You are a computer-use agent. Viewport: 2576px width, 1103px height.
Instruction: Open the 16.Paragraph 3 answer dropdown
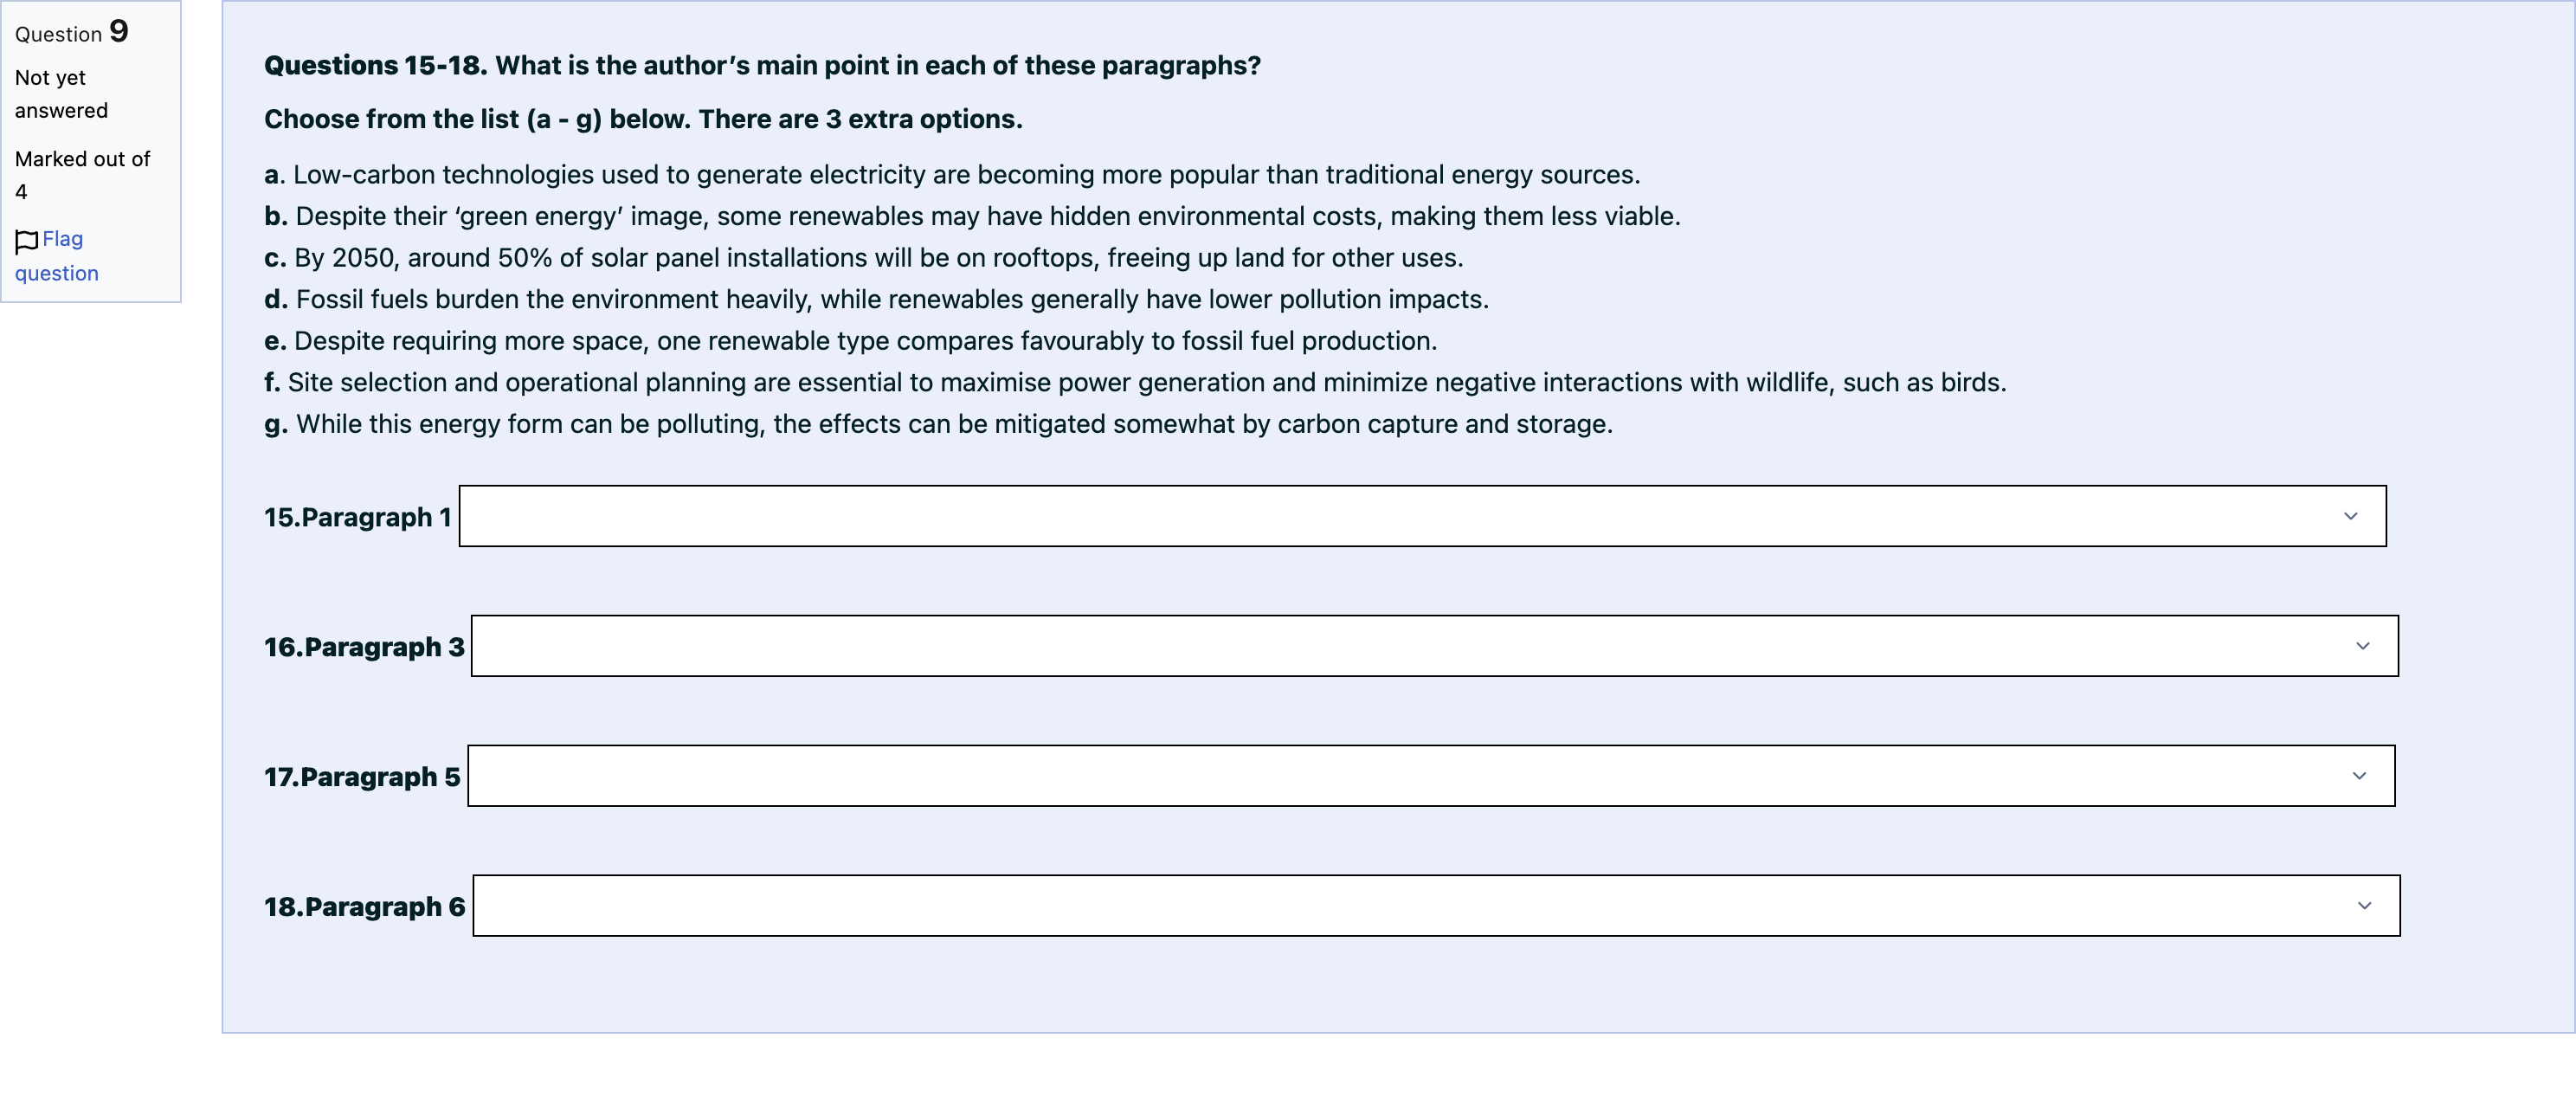[x=1434, y=646]
